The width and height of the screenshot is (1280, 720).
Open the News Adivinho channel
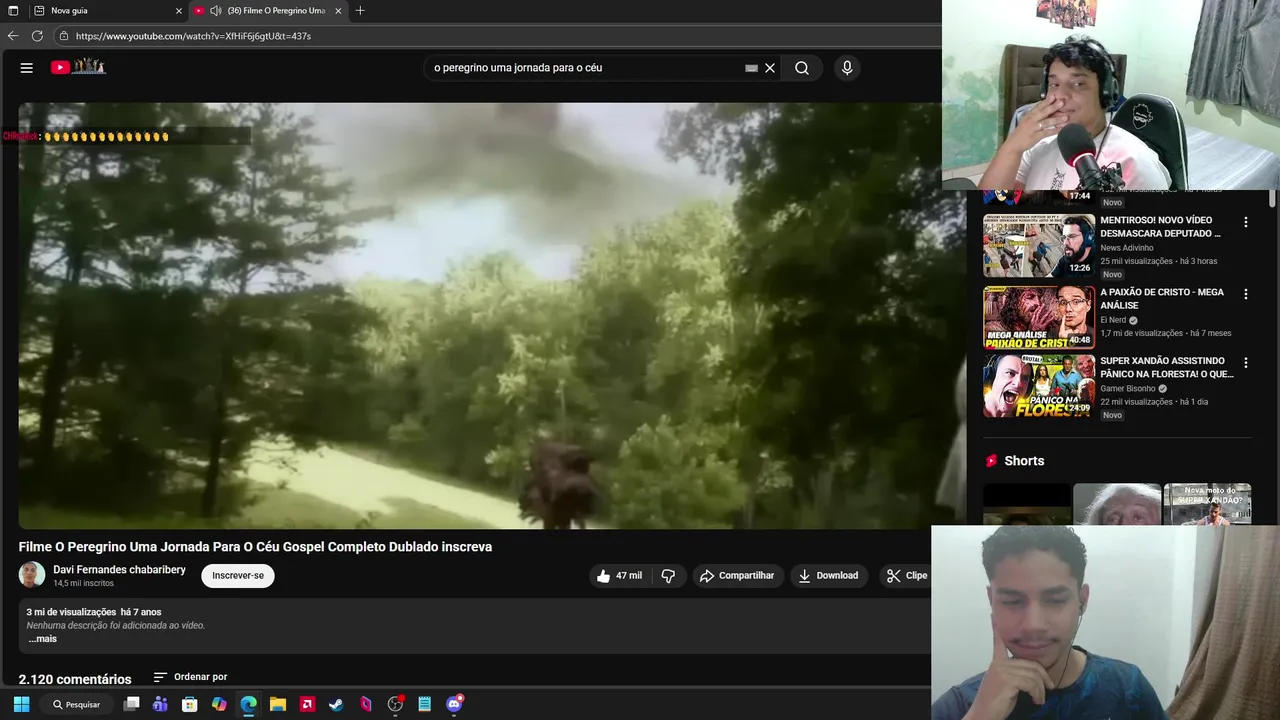(1127, 248)
